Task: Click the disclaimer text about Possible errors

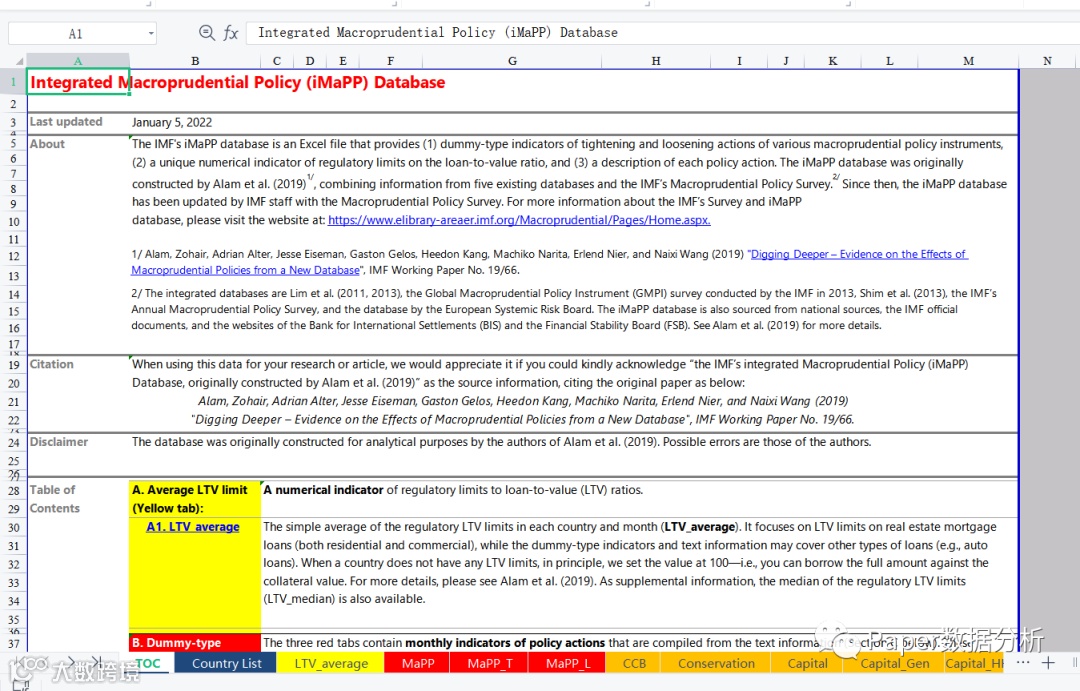Action: click(501, 442)
